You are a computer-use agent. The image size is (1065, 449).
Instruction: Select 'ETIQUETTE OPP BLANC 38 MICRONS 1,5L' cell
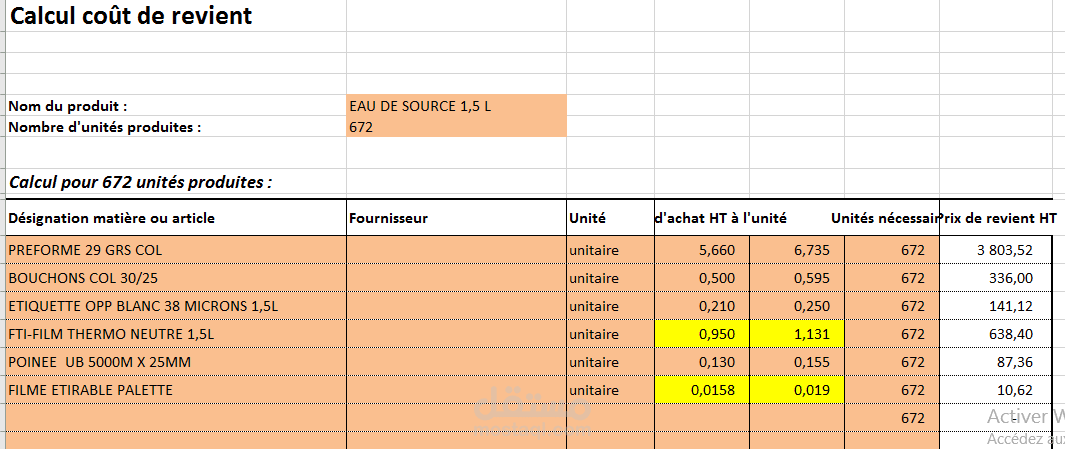(176, 306)
